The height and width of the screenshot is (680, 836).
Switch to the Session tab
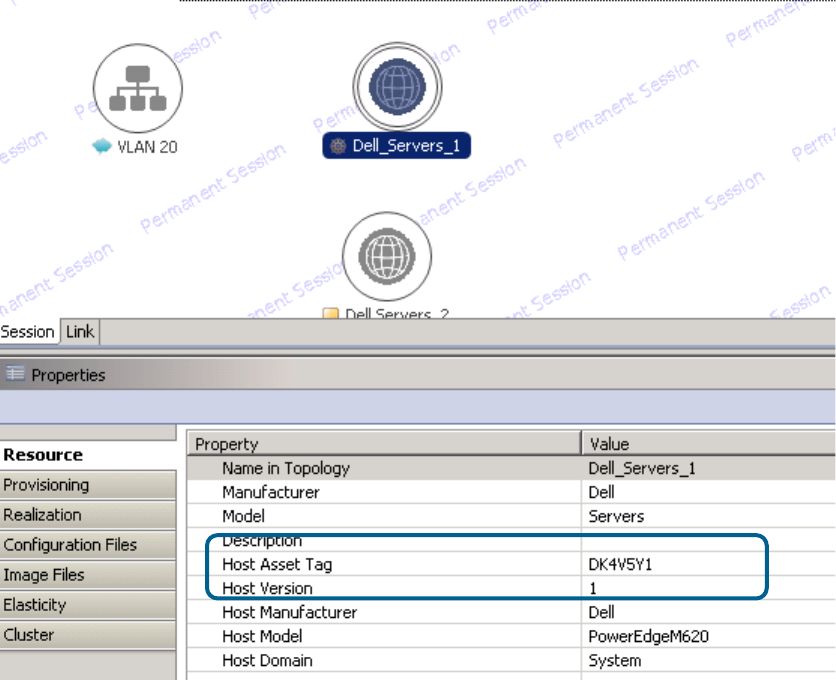click(28, 331)
